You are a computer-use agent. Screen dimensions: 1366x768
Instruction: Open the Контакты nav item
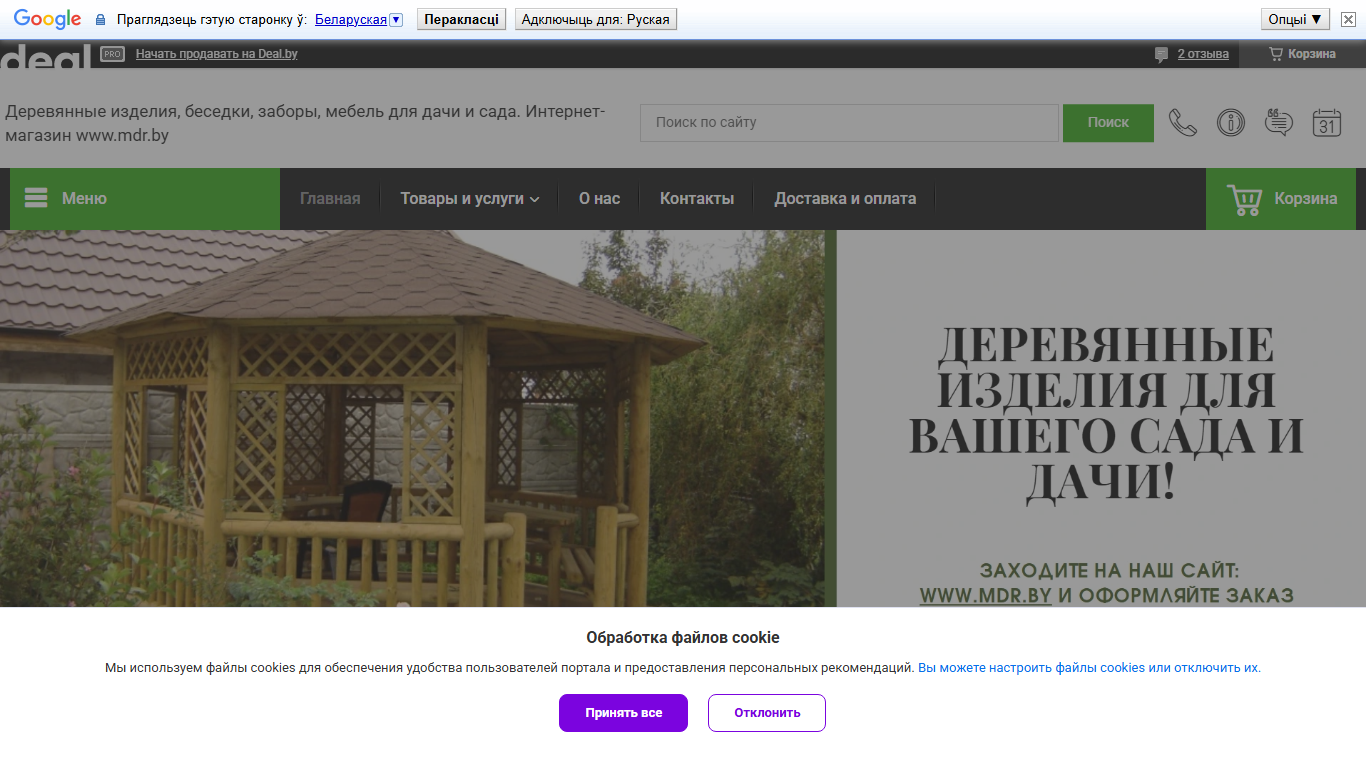click(697, 199)
